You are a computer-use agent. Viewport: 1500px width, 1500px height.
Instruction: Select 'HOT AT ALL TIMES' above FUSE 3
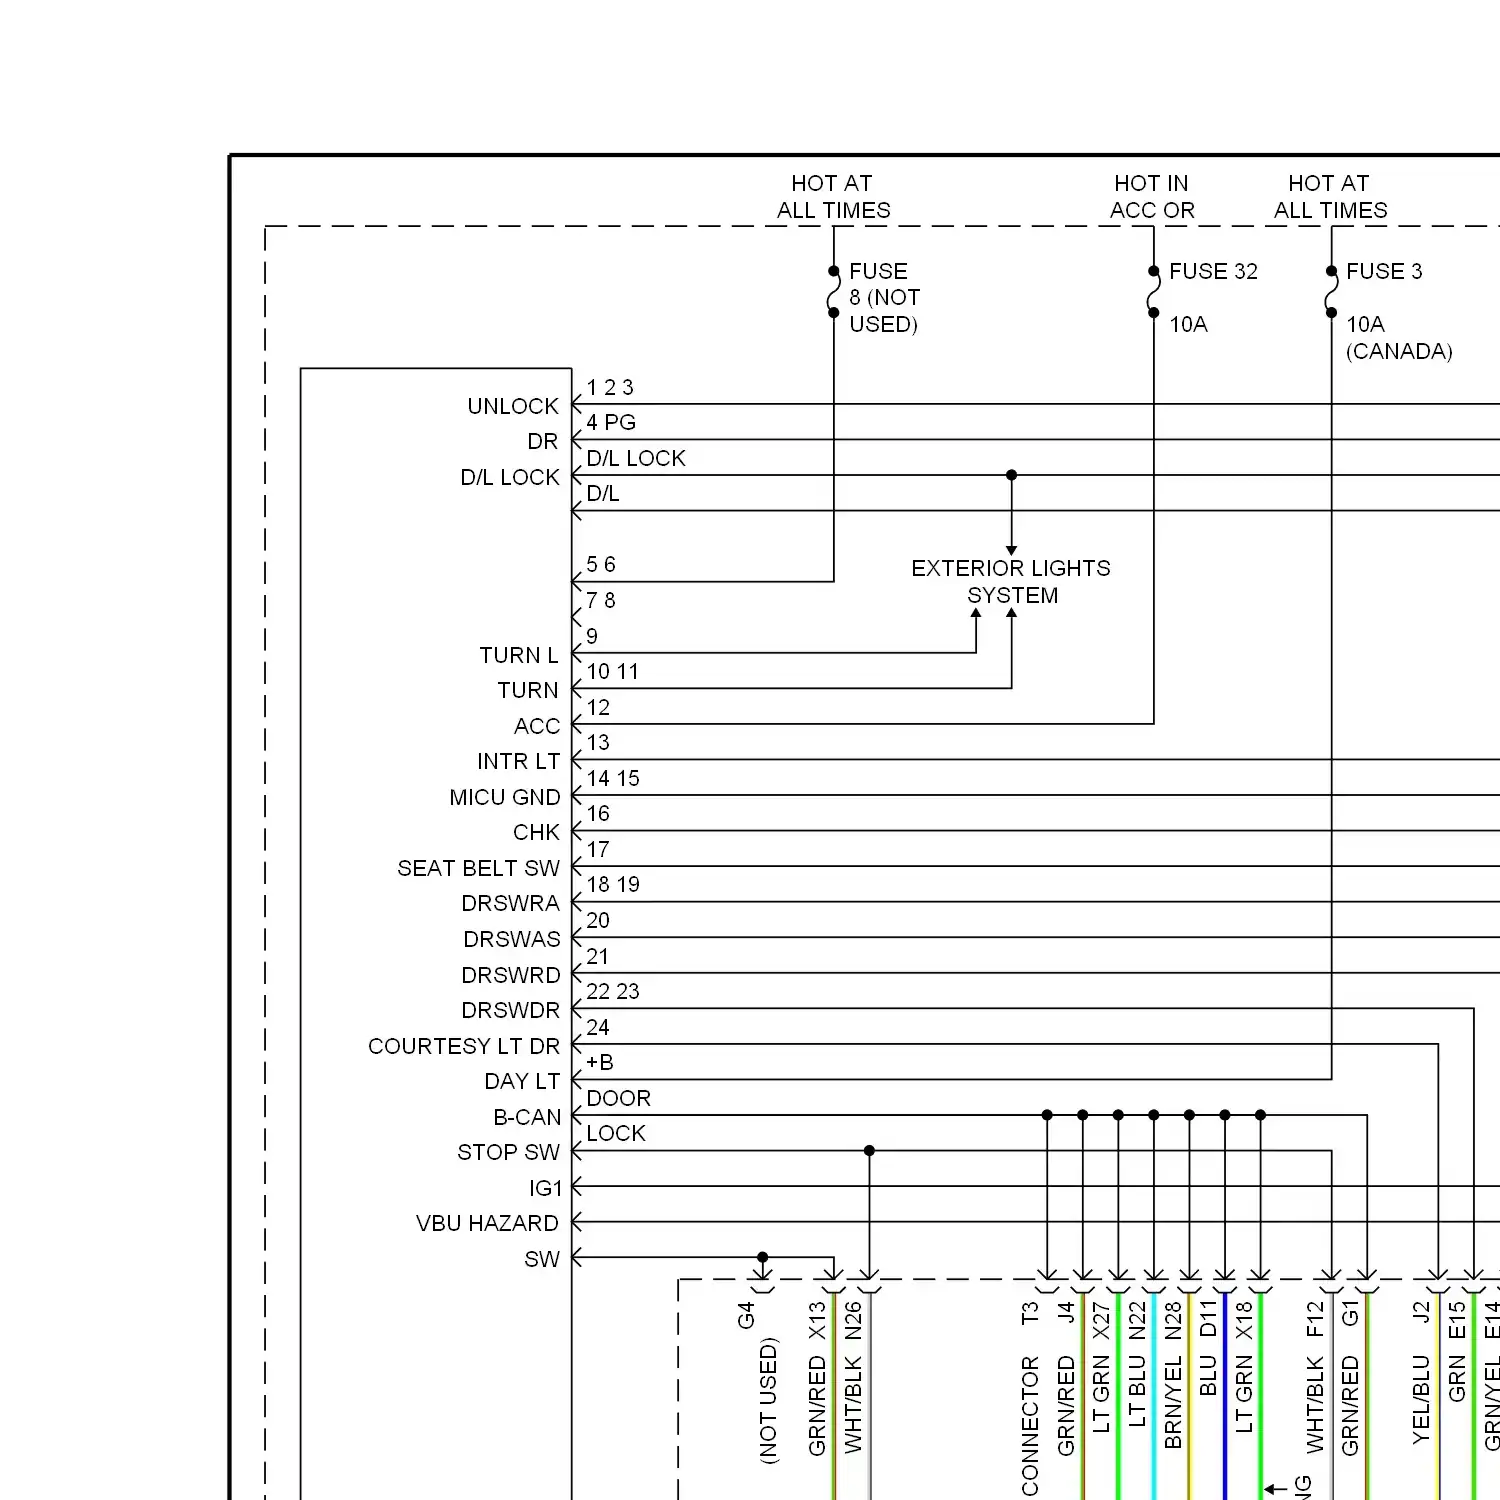coord(1330,197)
